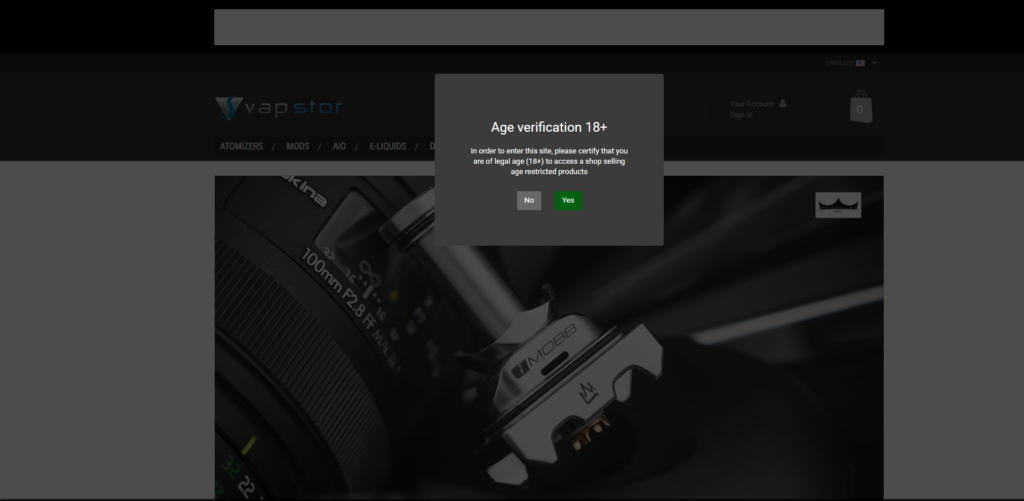Click the Sign in link
Screen dimensions: 1024x501
coord(741,115)
